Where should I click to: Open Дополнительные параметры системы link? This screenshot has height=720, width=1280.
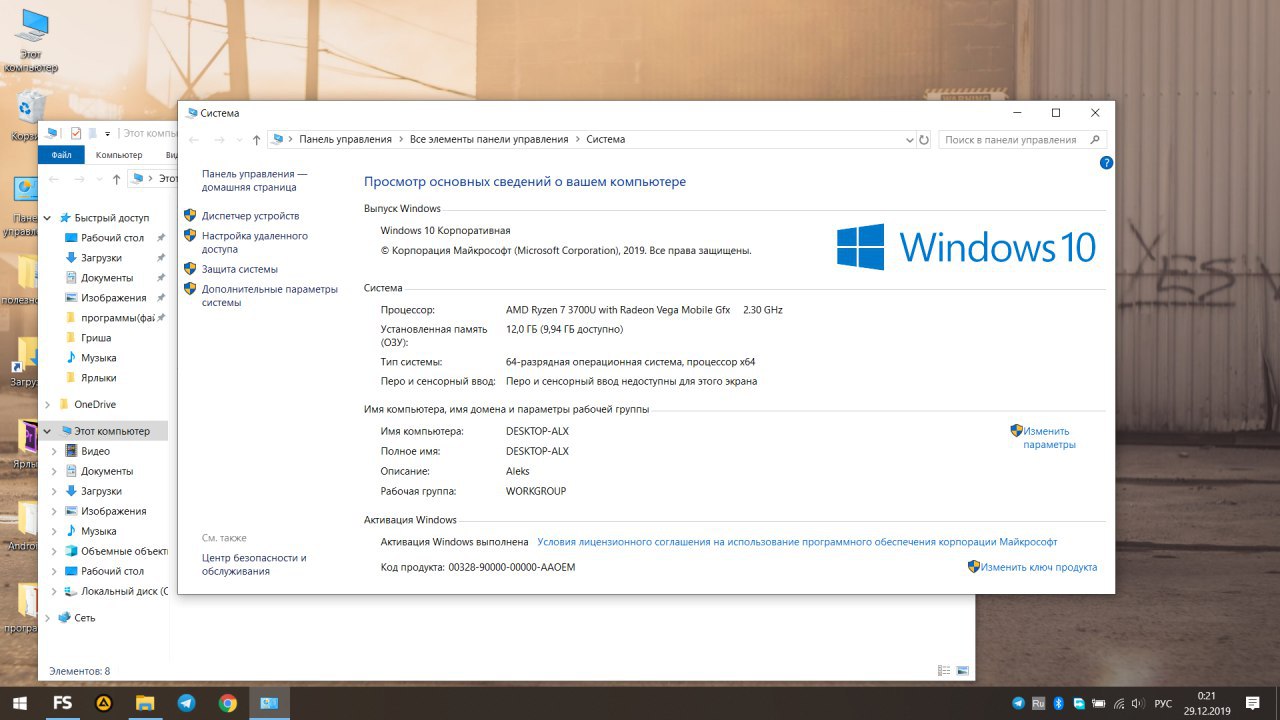270,296
